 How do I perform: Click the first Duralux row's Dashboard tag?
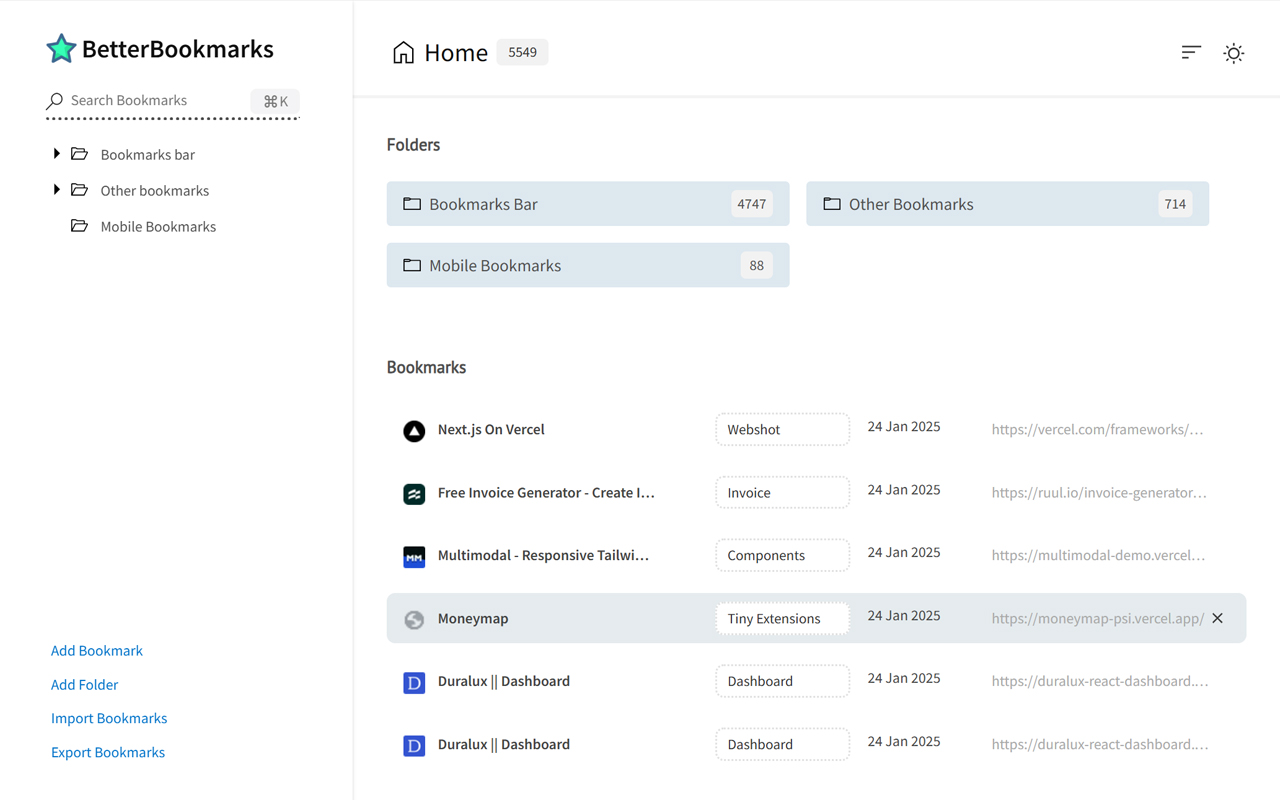782,681
